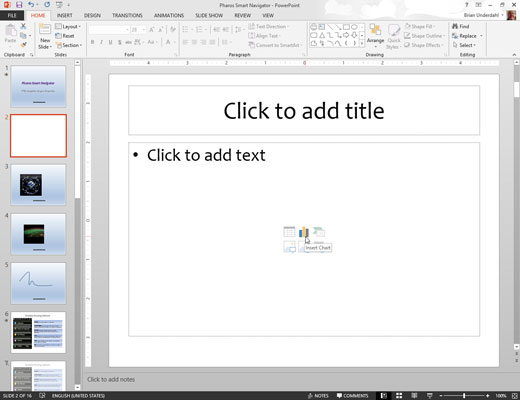The height and width of the screenshot is (400, 520).
Task: Switch to Slide Sorter view in status bar
Action: pyautogui.click(x=399, y=396)
